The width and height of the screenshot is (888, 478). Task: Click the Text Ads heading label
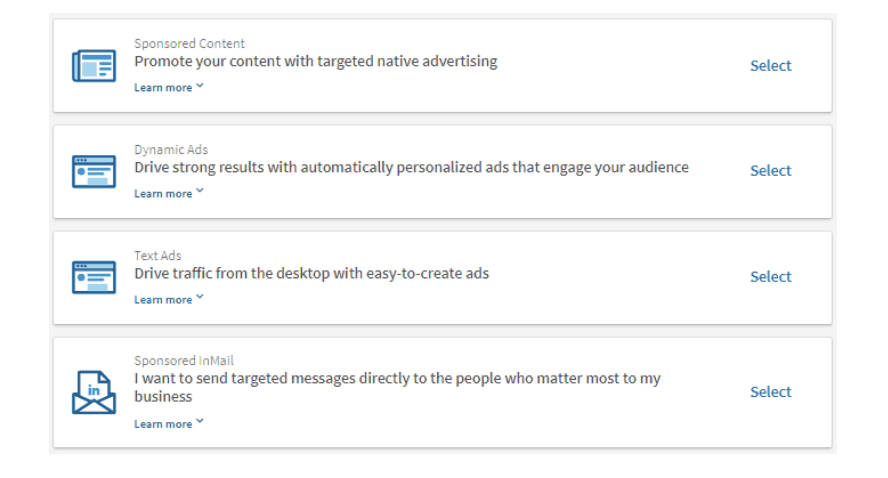pyautogui.click(x=157, y=255)
